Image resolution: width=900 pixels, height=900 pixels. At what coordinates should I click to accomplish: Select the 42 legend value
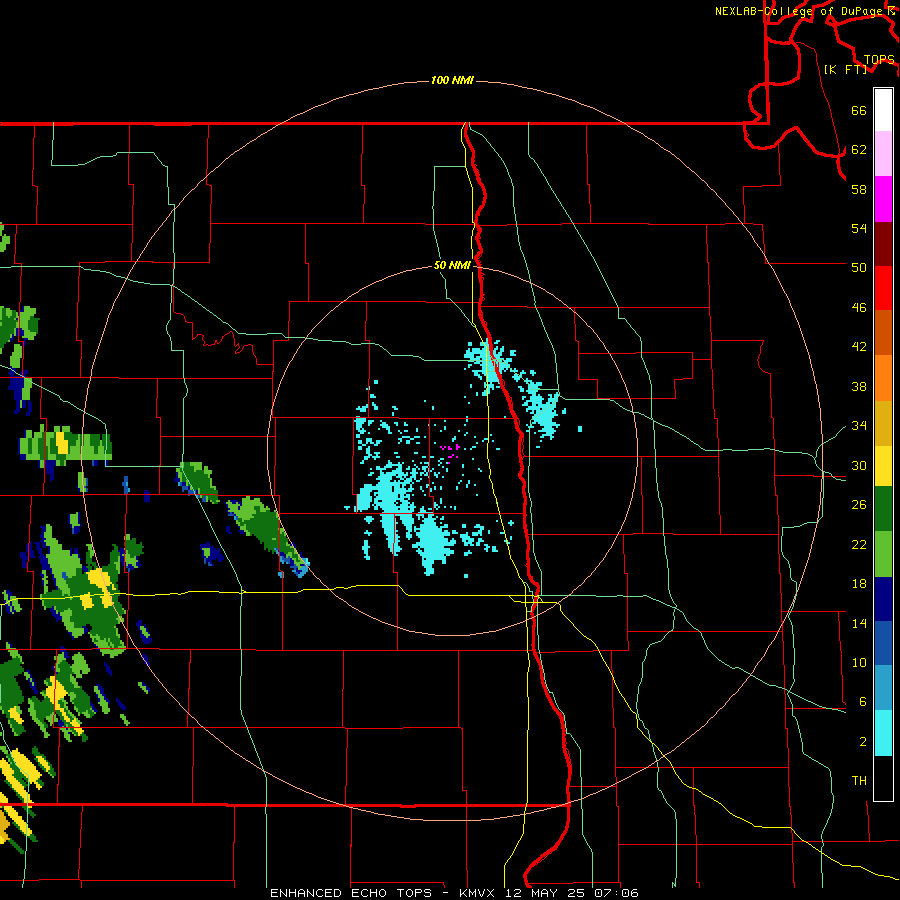(x=859, y=347)
